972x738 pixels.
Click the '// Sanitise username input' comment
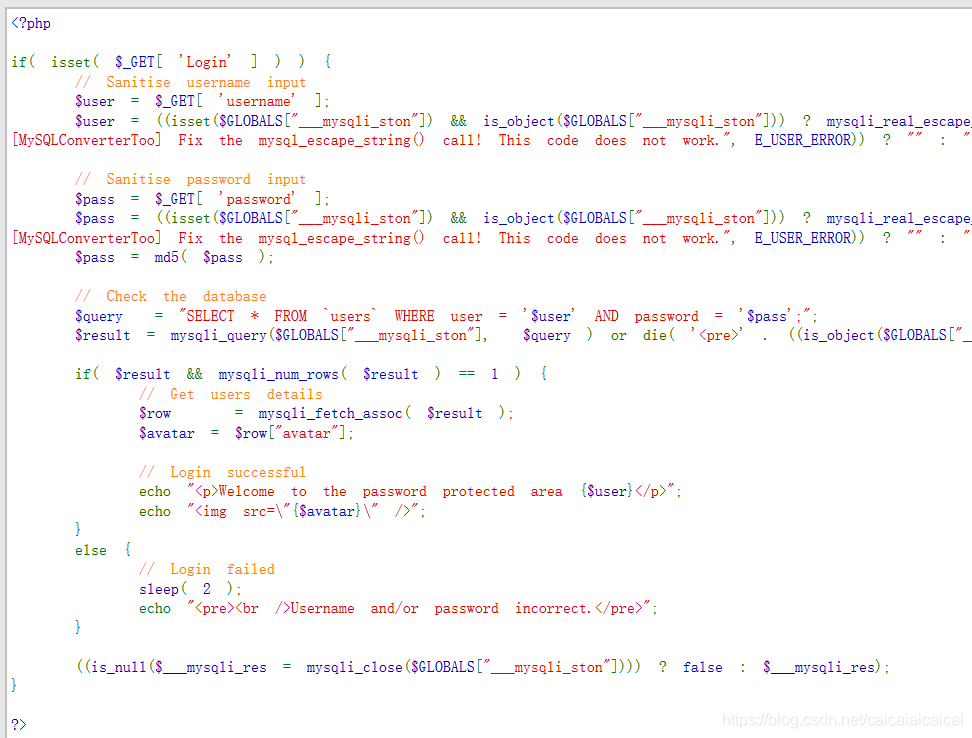[190, 82]
